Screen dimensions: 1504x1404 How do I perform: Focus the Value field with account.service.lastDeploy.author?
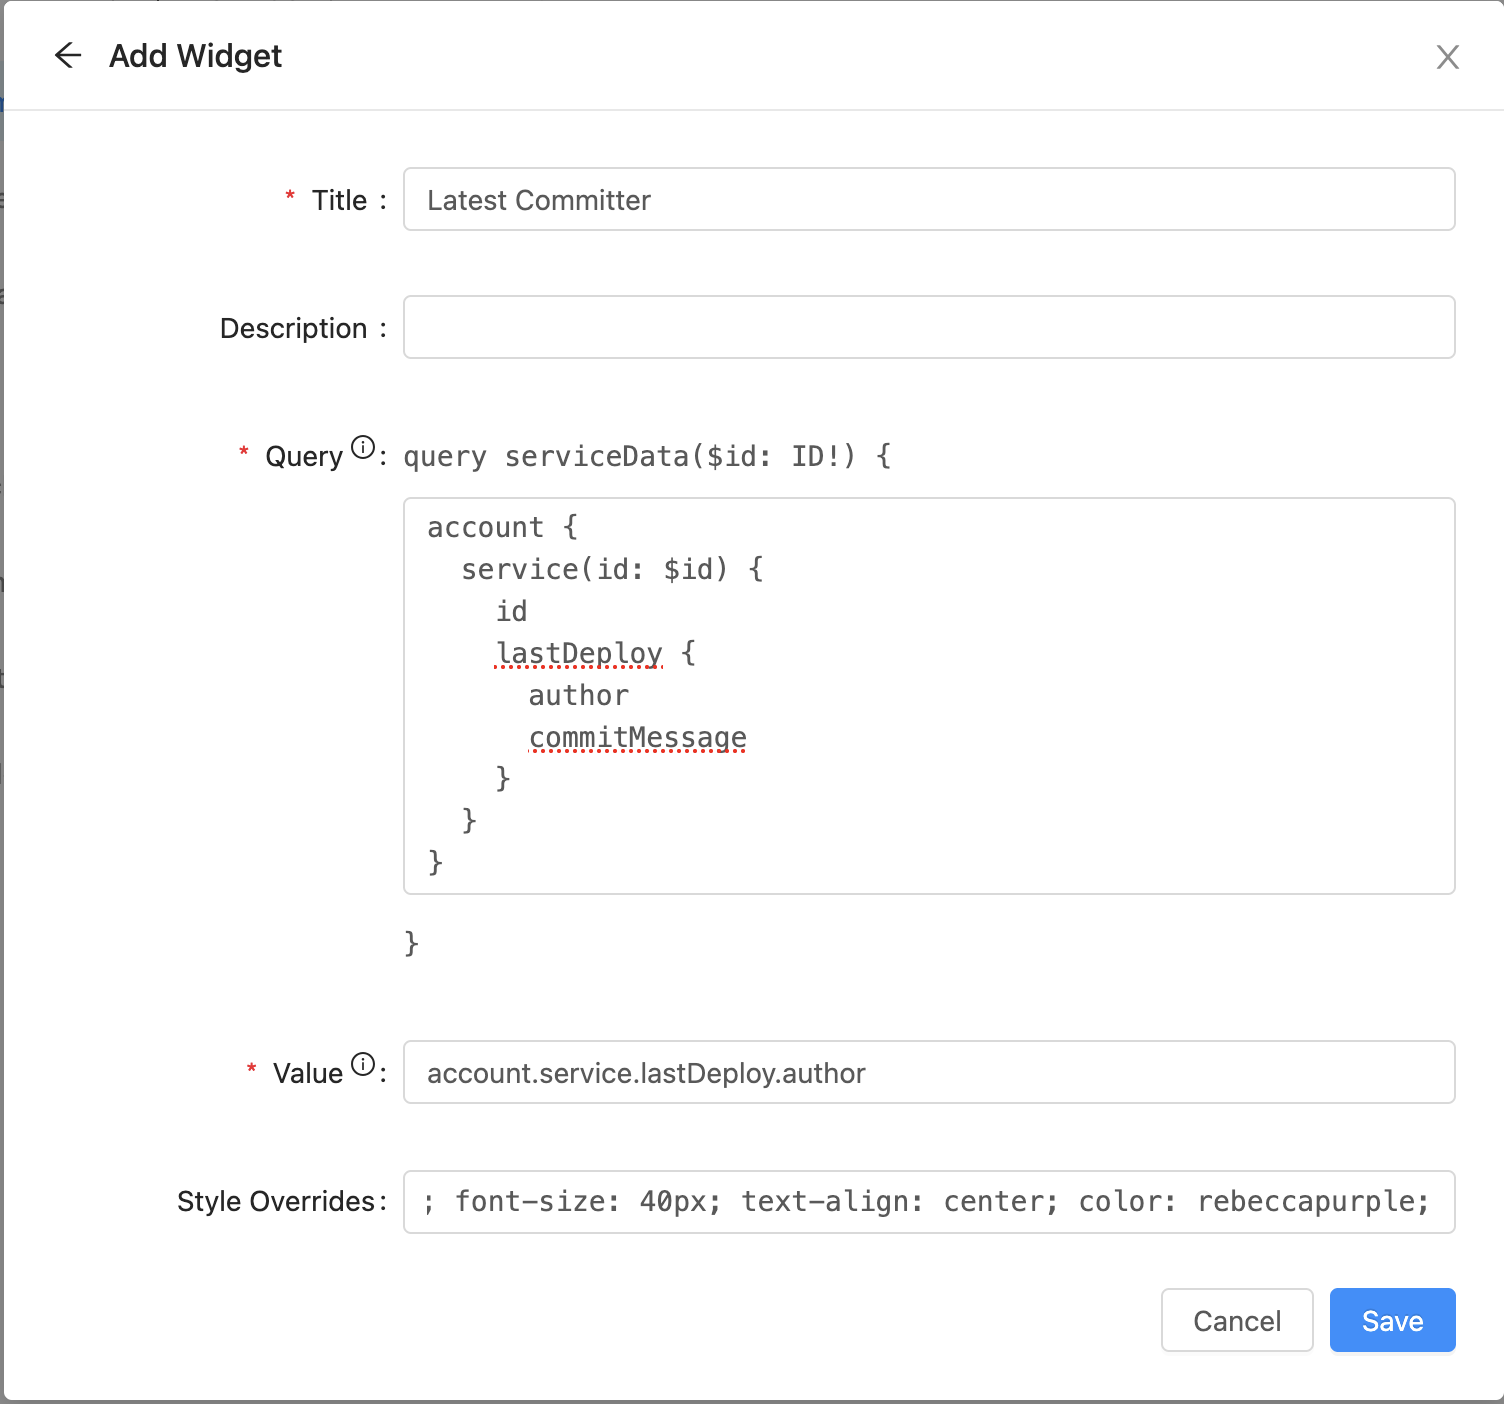[929, 1072]
